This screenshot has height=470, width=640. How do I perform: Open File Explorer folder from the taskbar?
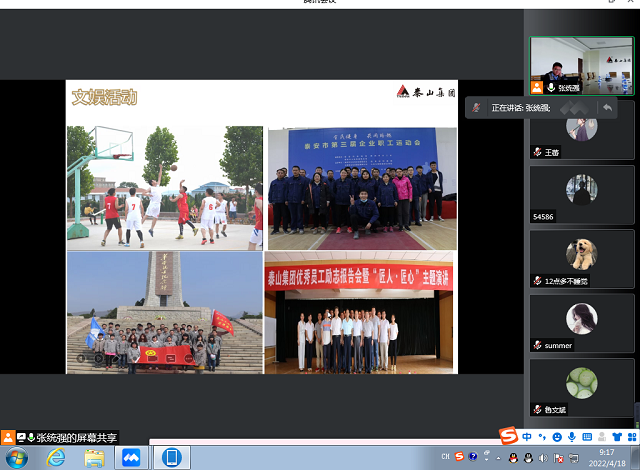coord(94,457)
